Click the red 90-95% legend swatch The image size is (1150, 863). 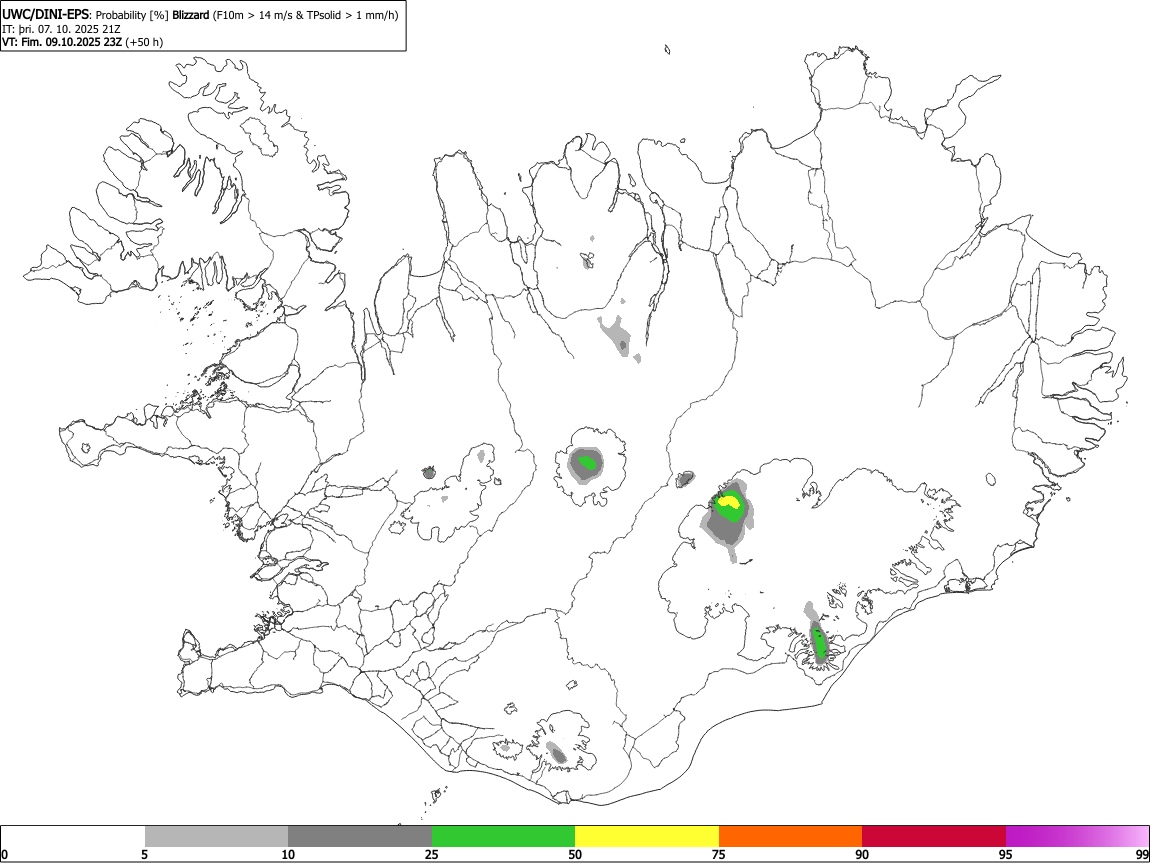point(934,836)
